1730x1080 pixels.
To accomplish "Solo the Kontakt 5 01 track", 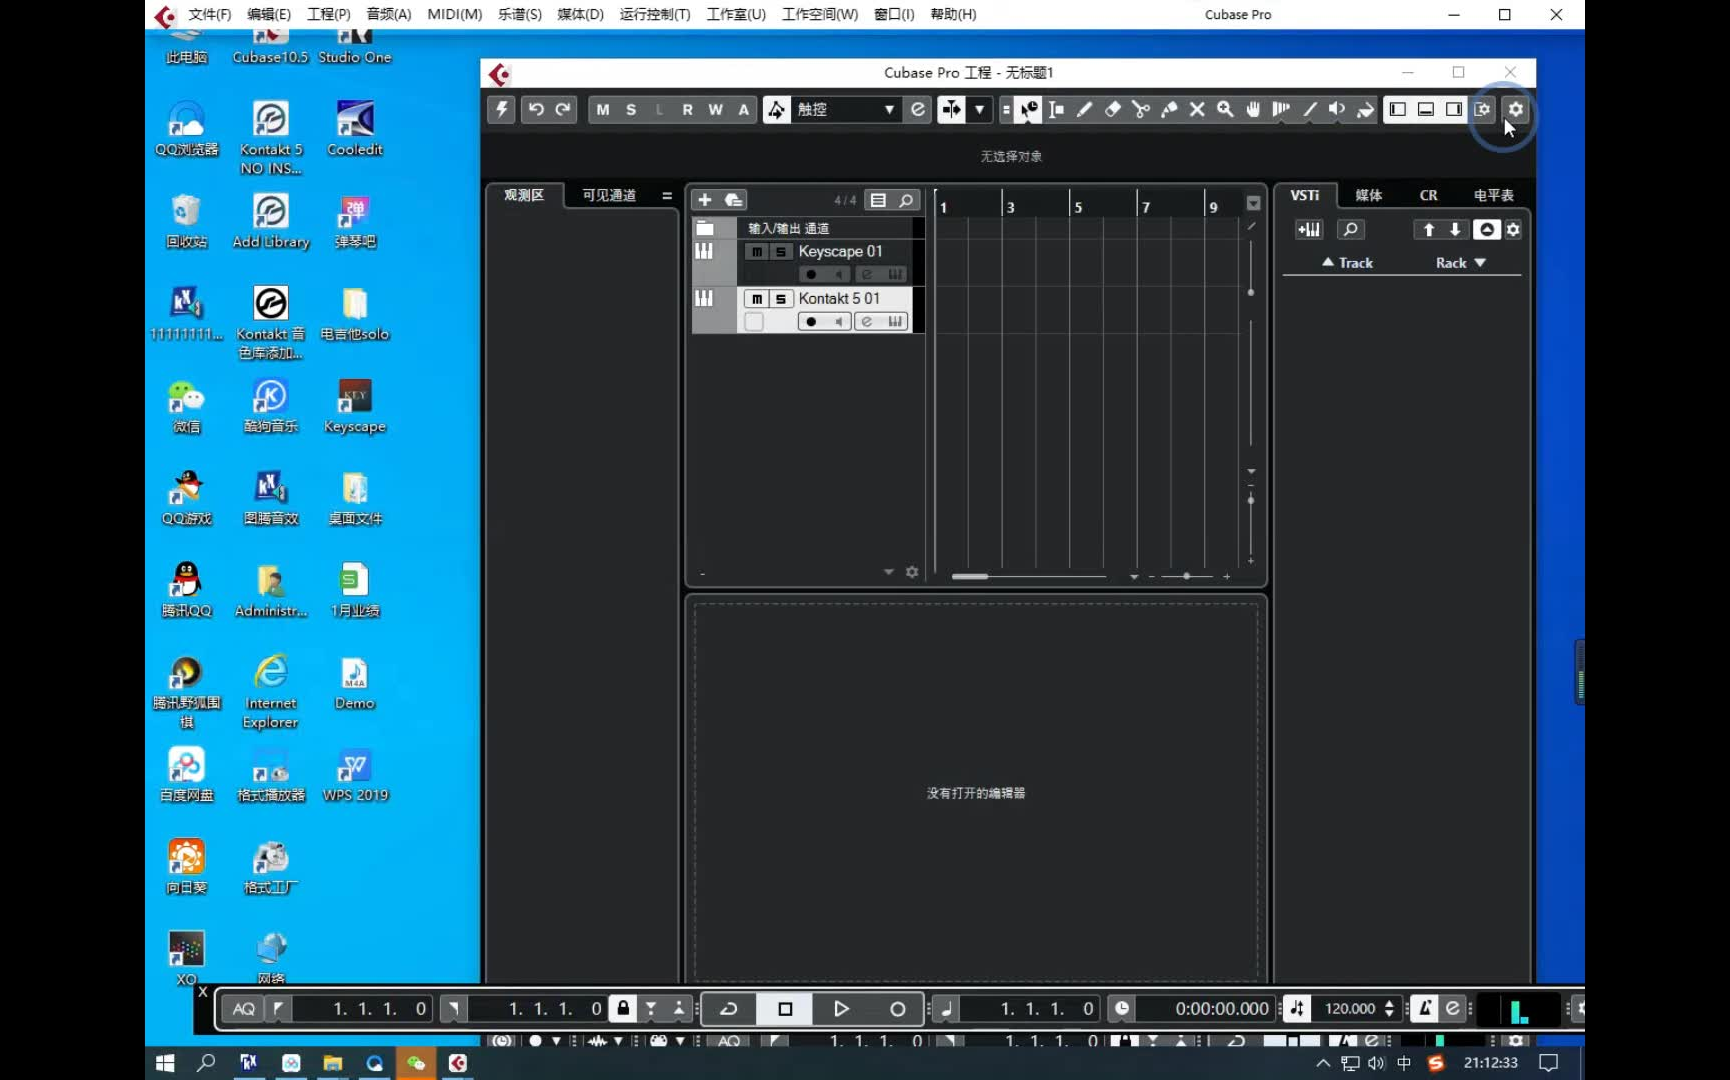I will click(x=780, y=299).
